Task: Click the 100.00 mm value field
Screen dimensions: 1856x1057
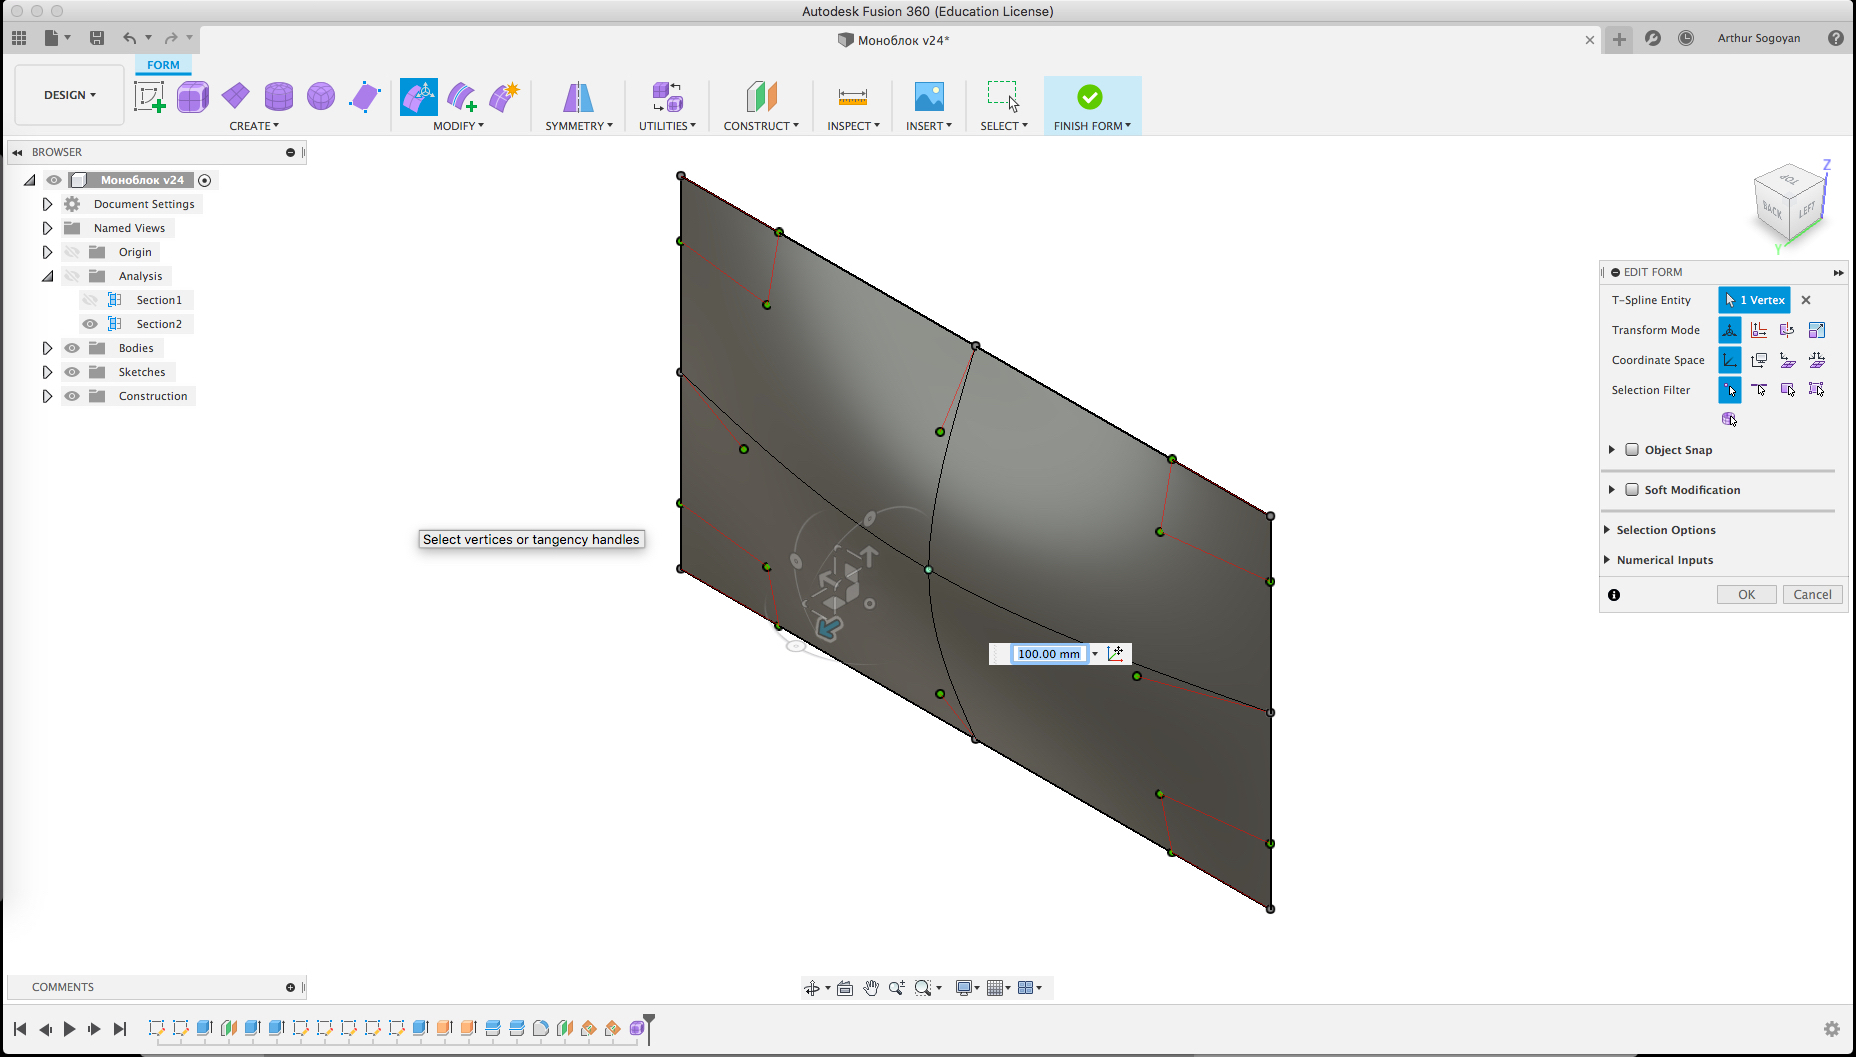Action: coord(1048,653)
